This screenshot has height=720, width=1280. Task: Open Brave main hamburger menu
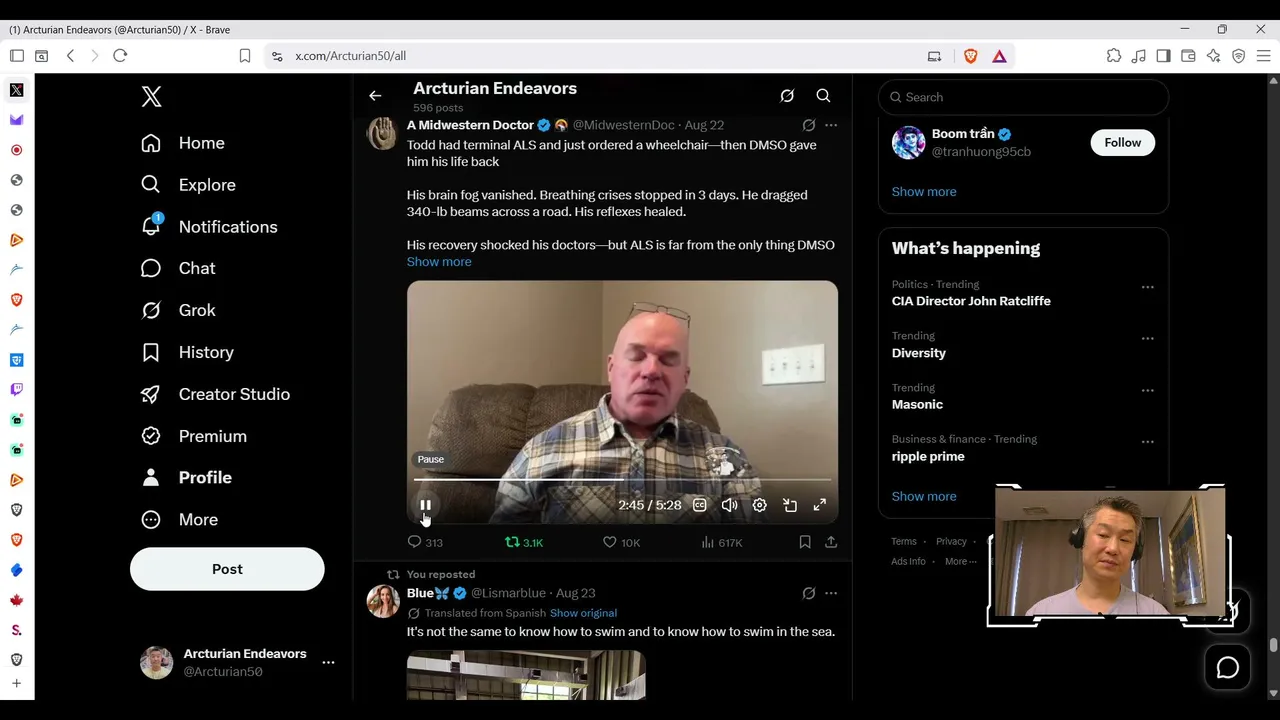click(1263, 56)
